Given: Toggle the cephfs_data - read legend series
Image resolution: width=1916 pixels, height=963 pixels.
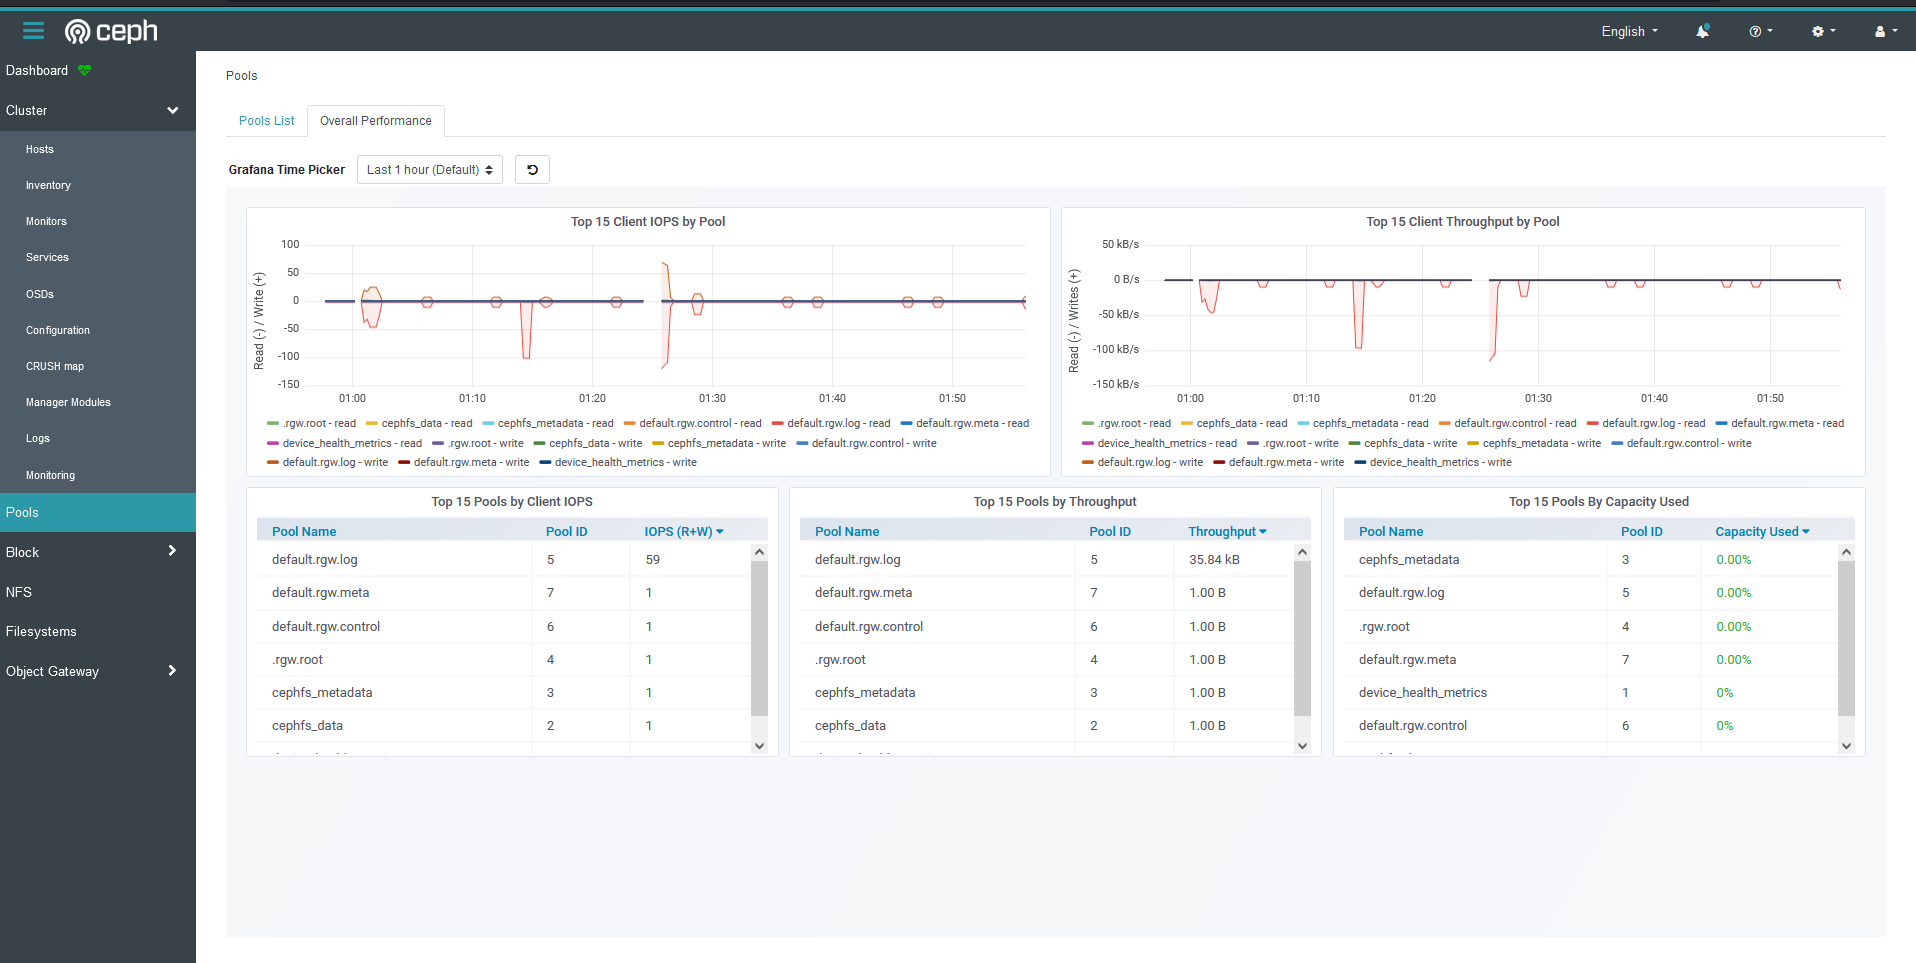Looking at the screenshot, I should pos(424,423).
